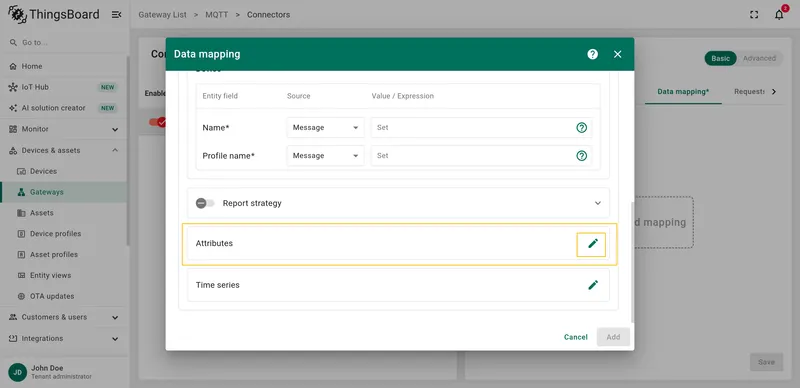
Task: Toggle fullscreen mode icon
Action: point(754,15)
